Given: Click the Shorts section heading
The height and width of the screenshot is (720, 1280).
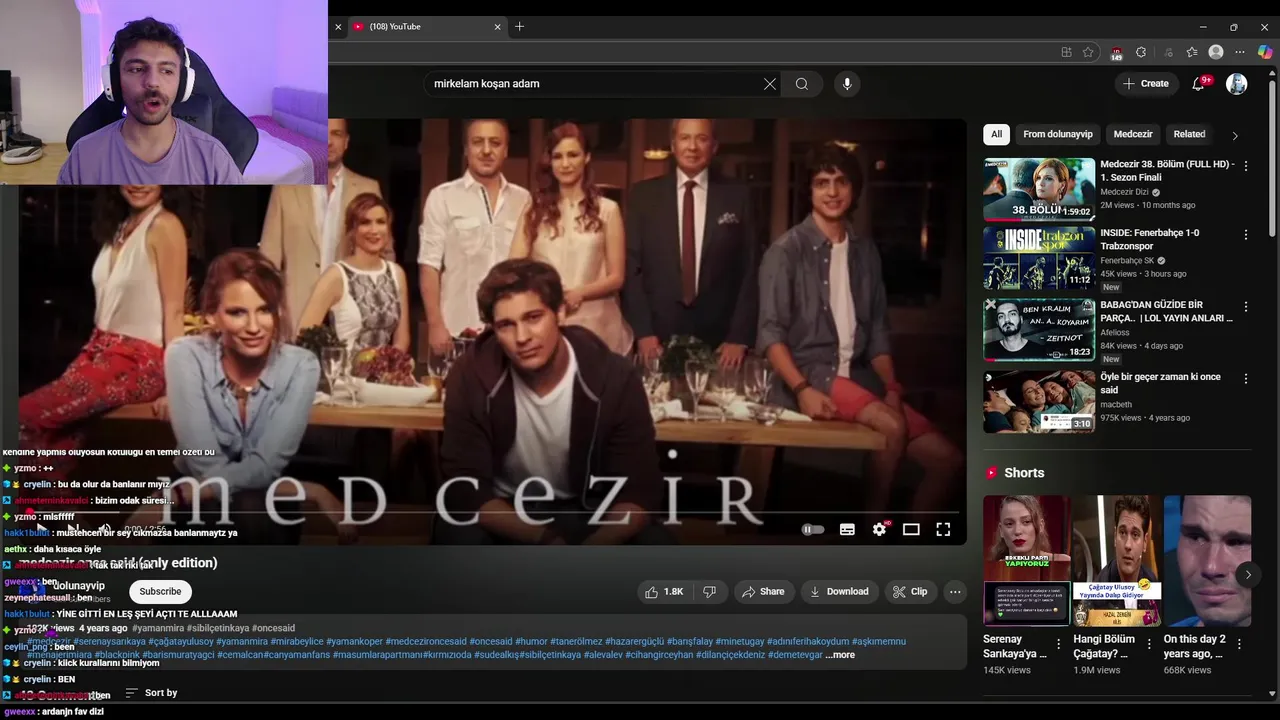Looking at the screenshot, I should (1024, 473).
